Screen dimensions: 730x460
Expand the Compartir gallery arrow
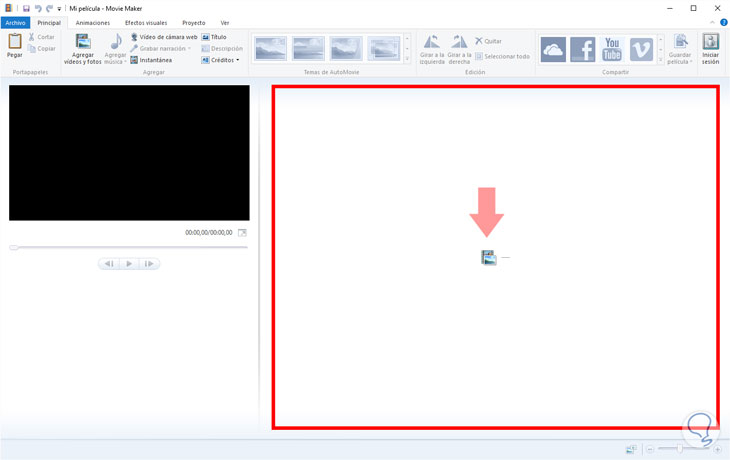pos(661,60)
